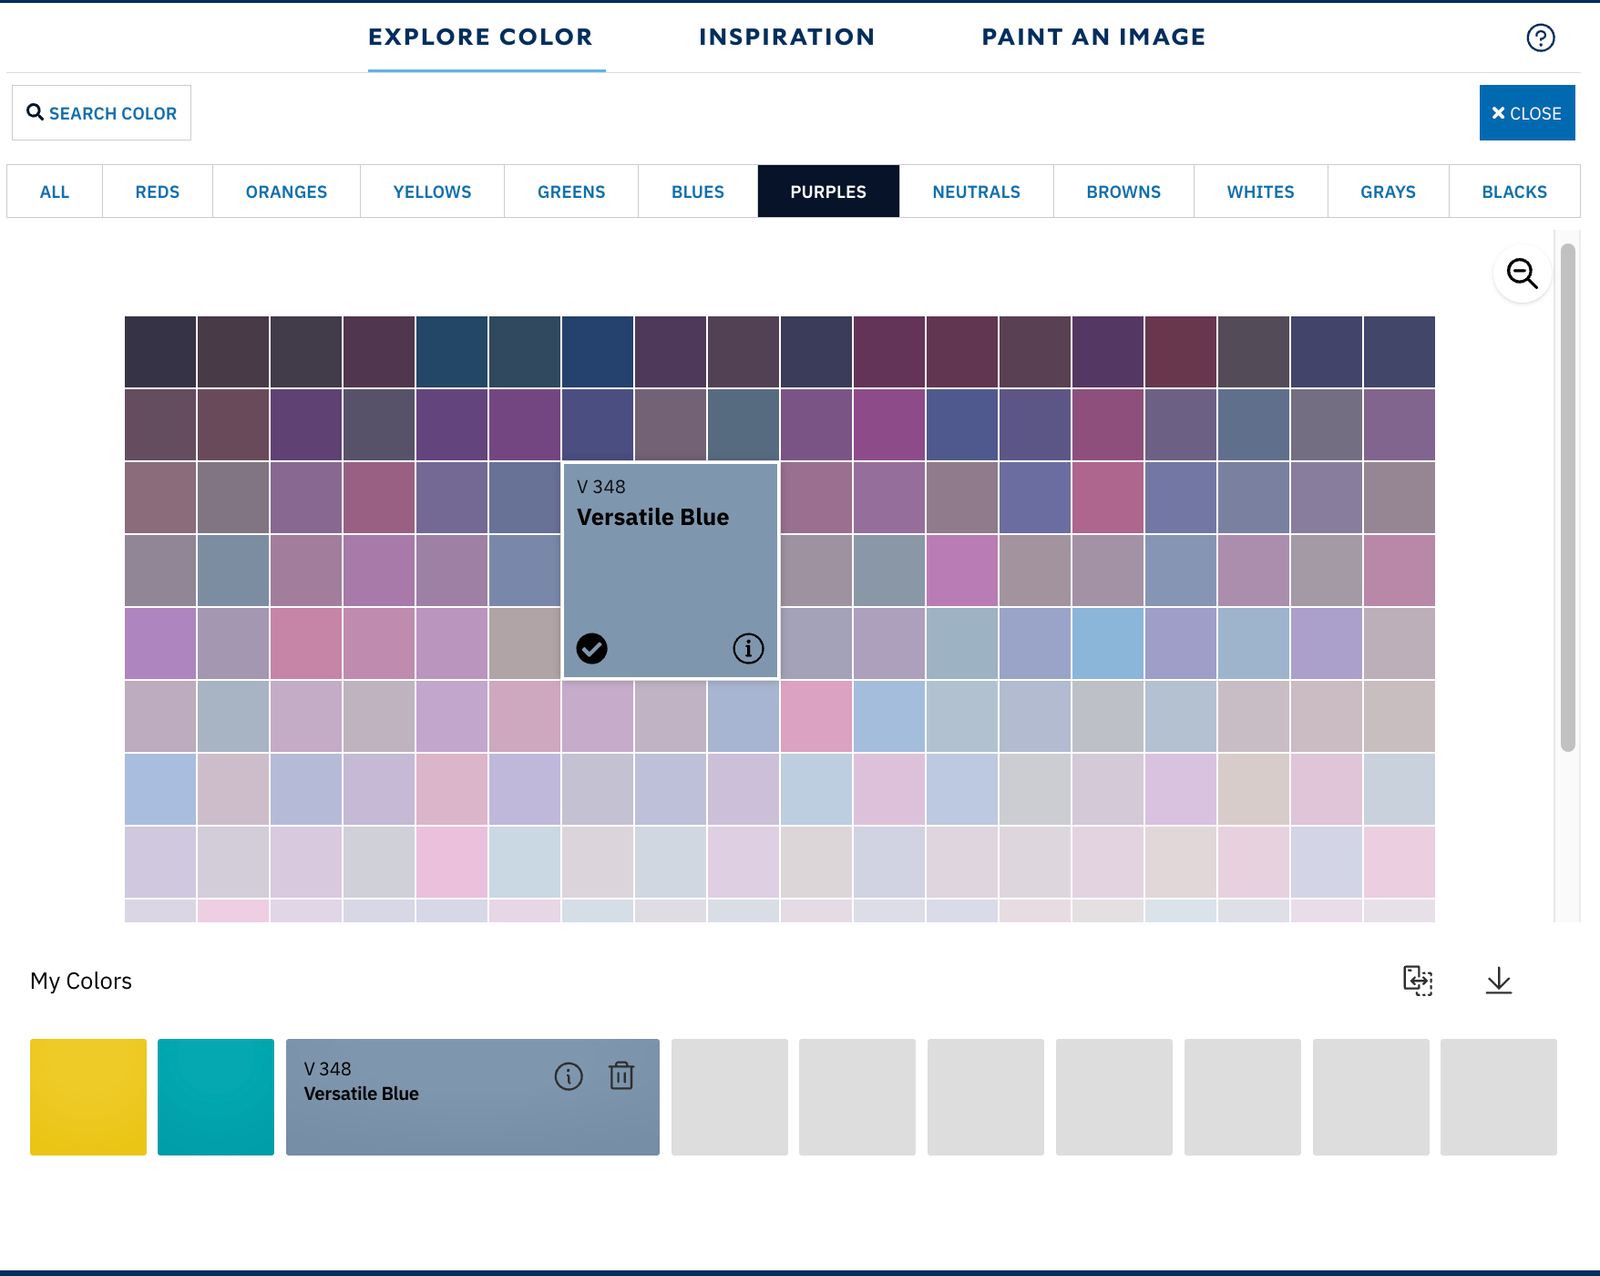Image resolution: width=1600 pixels, height=1276 pixels.
Task: Show ALL colors
Action: point(54,191)
